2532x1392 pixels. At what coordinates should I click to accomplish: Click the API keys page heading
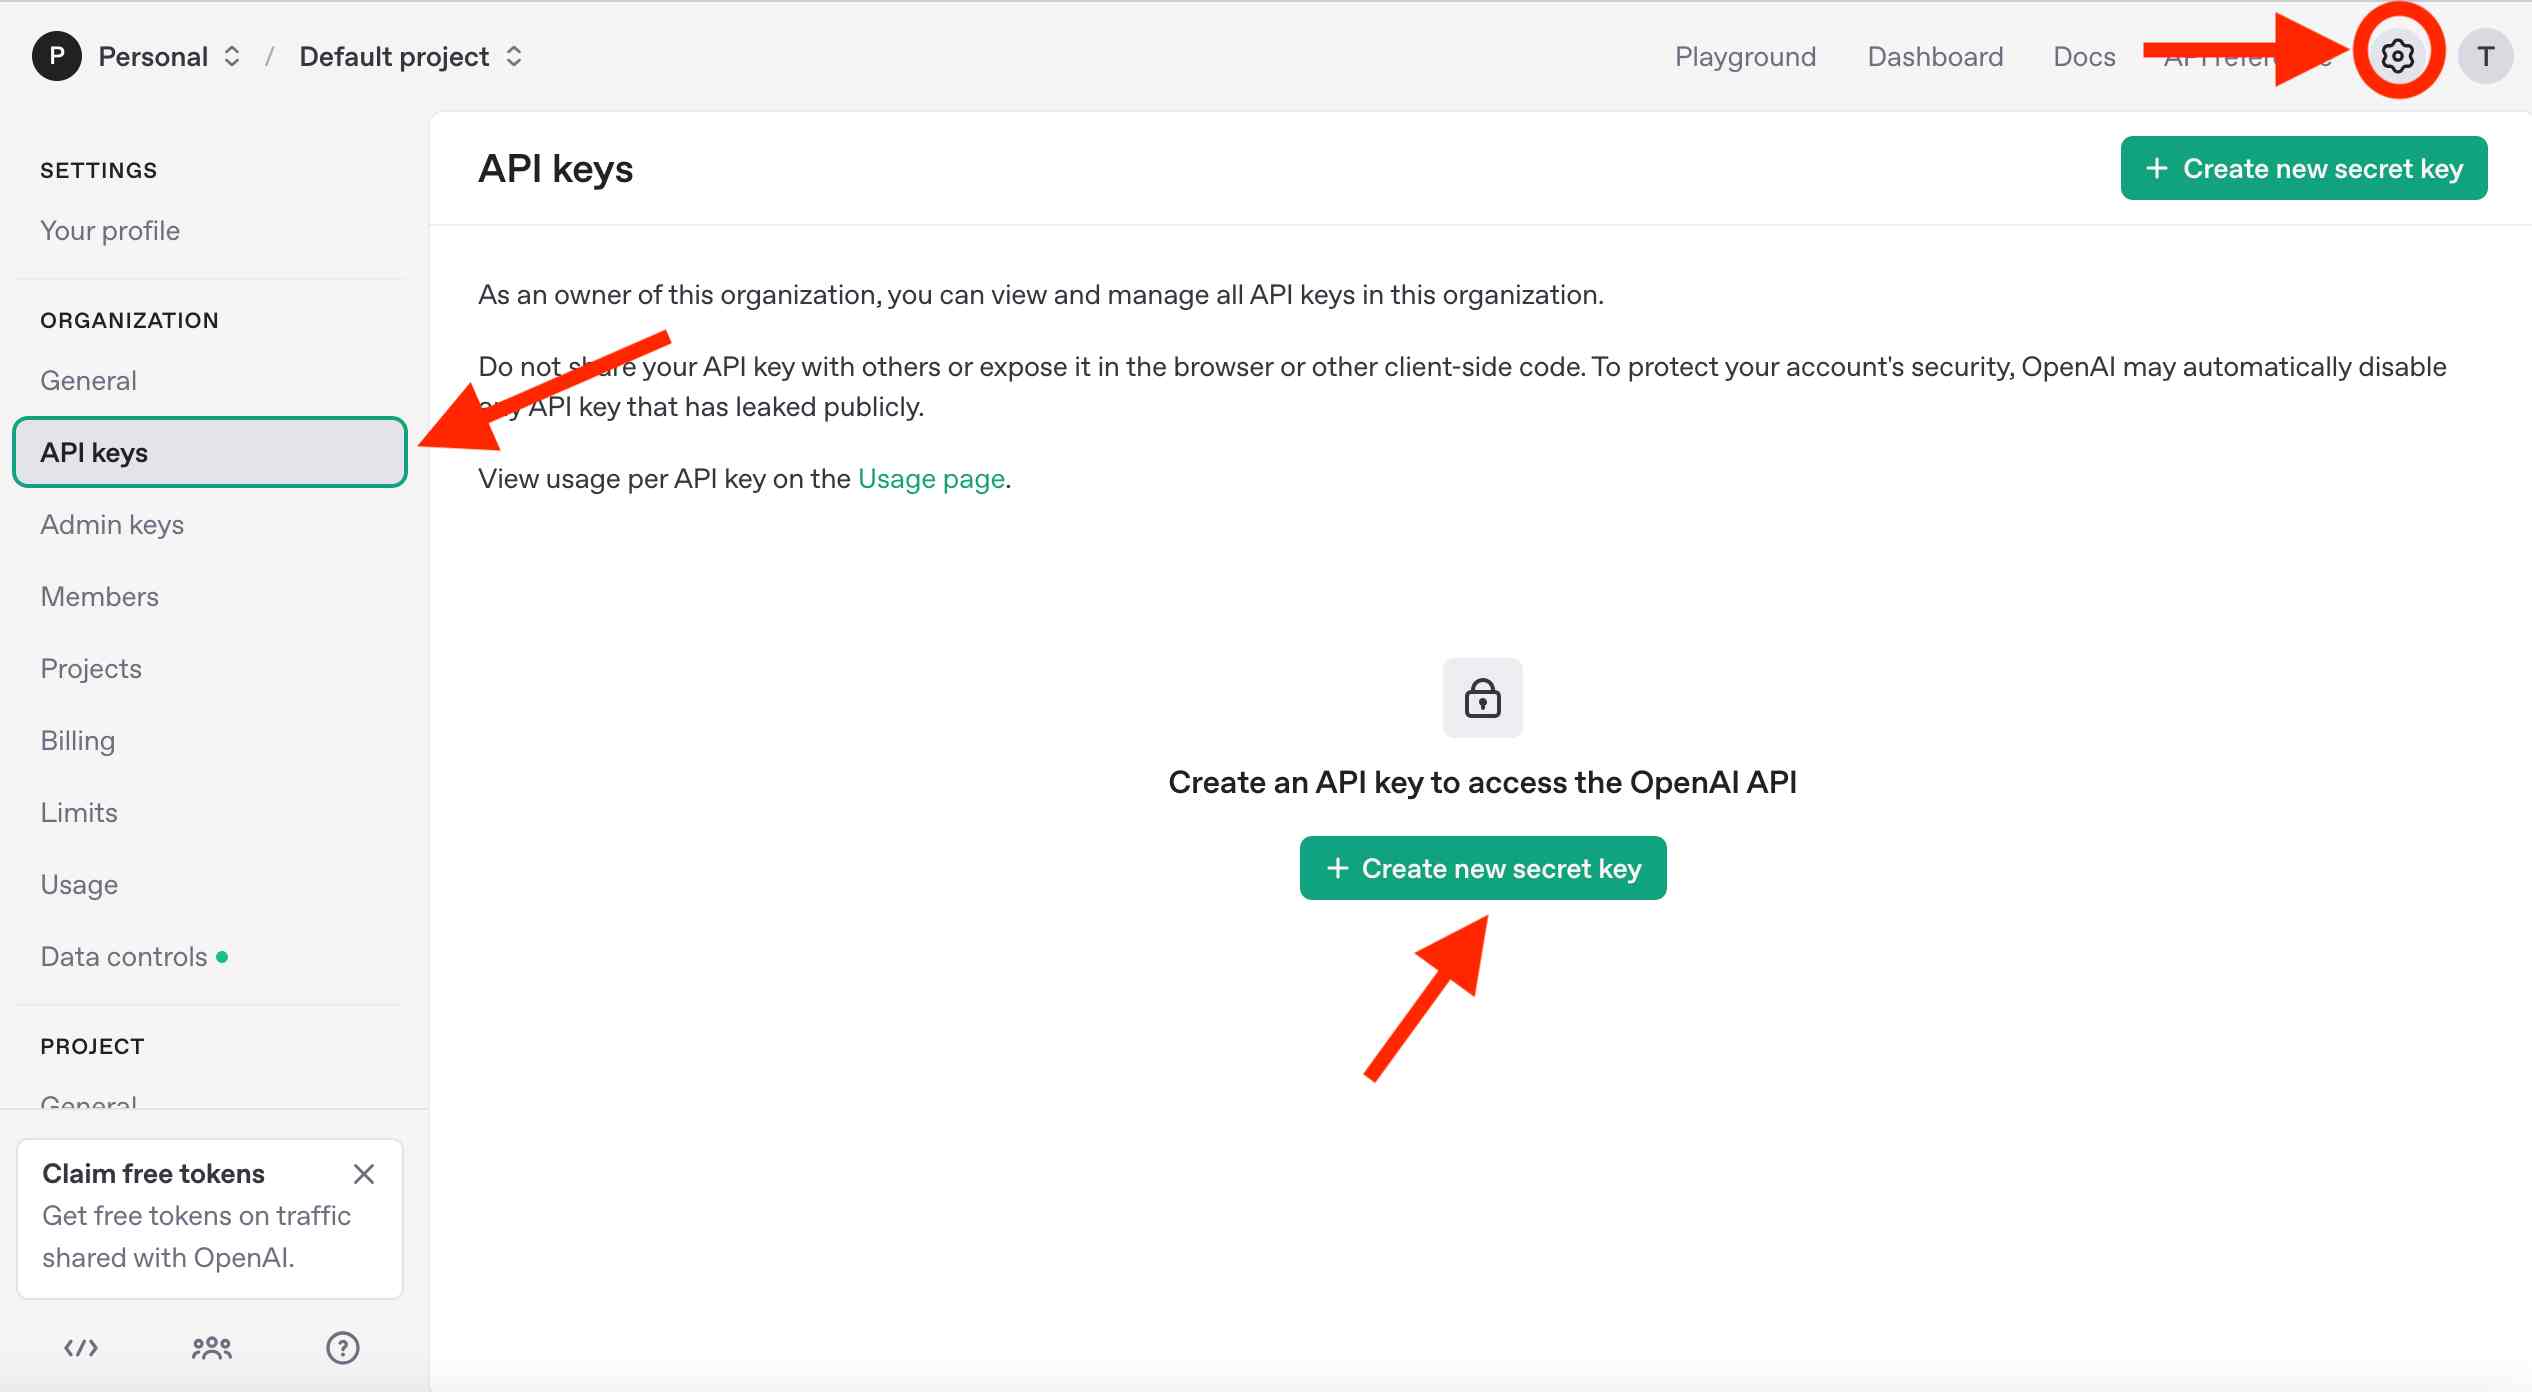(x=556, y=169)
